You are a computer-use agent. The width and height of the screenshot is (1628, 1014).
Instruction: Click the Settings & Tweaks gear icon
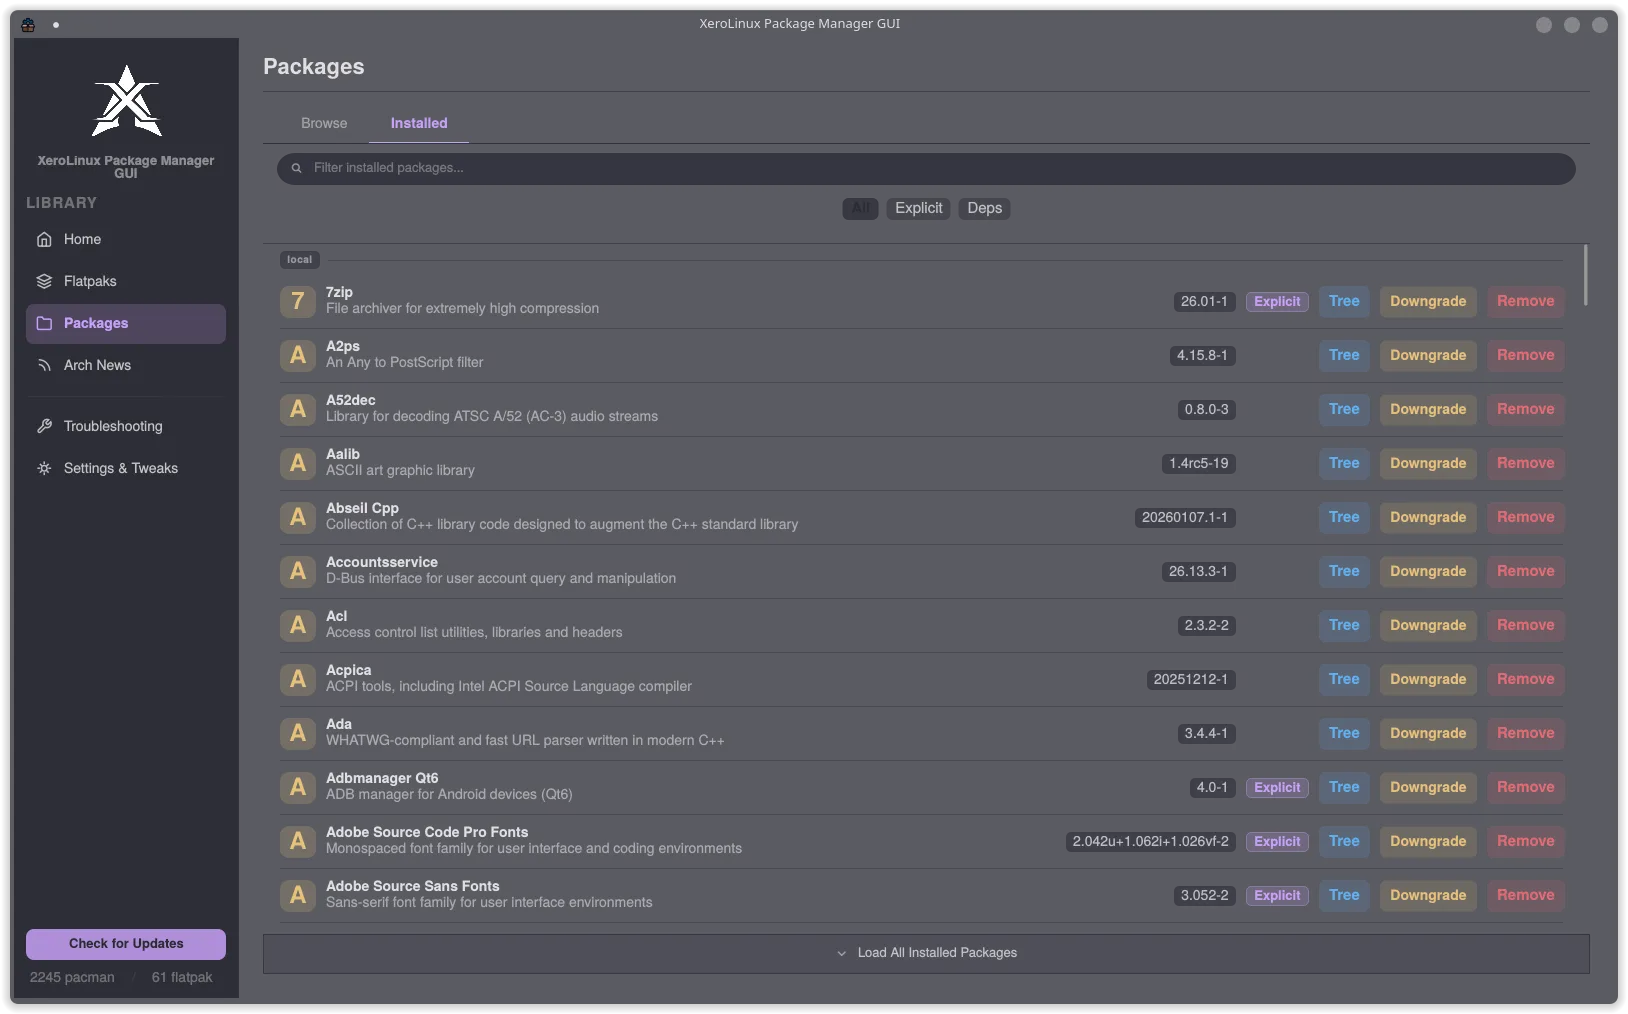point(44,468)
